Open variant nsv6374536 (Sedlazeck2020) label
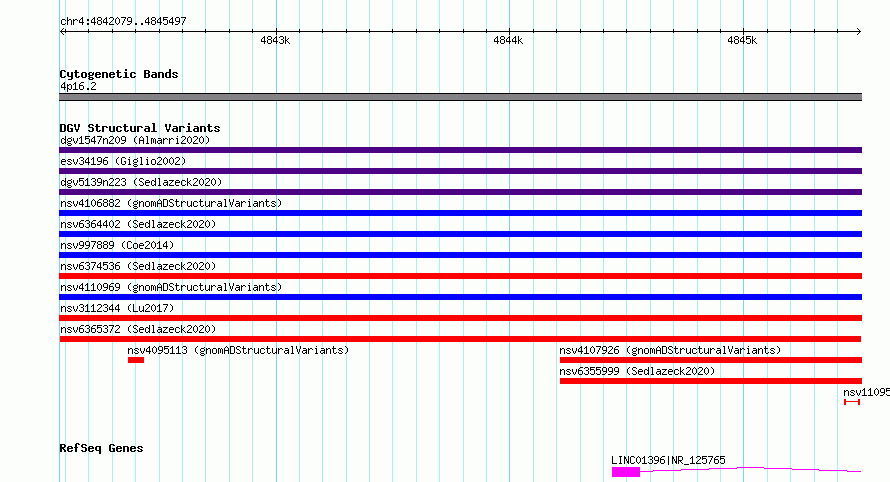The image size is (890, 482). pyautogui.click(x=138, y=266)
